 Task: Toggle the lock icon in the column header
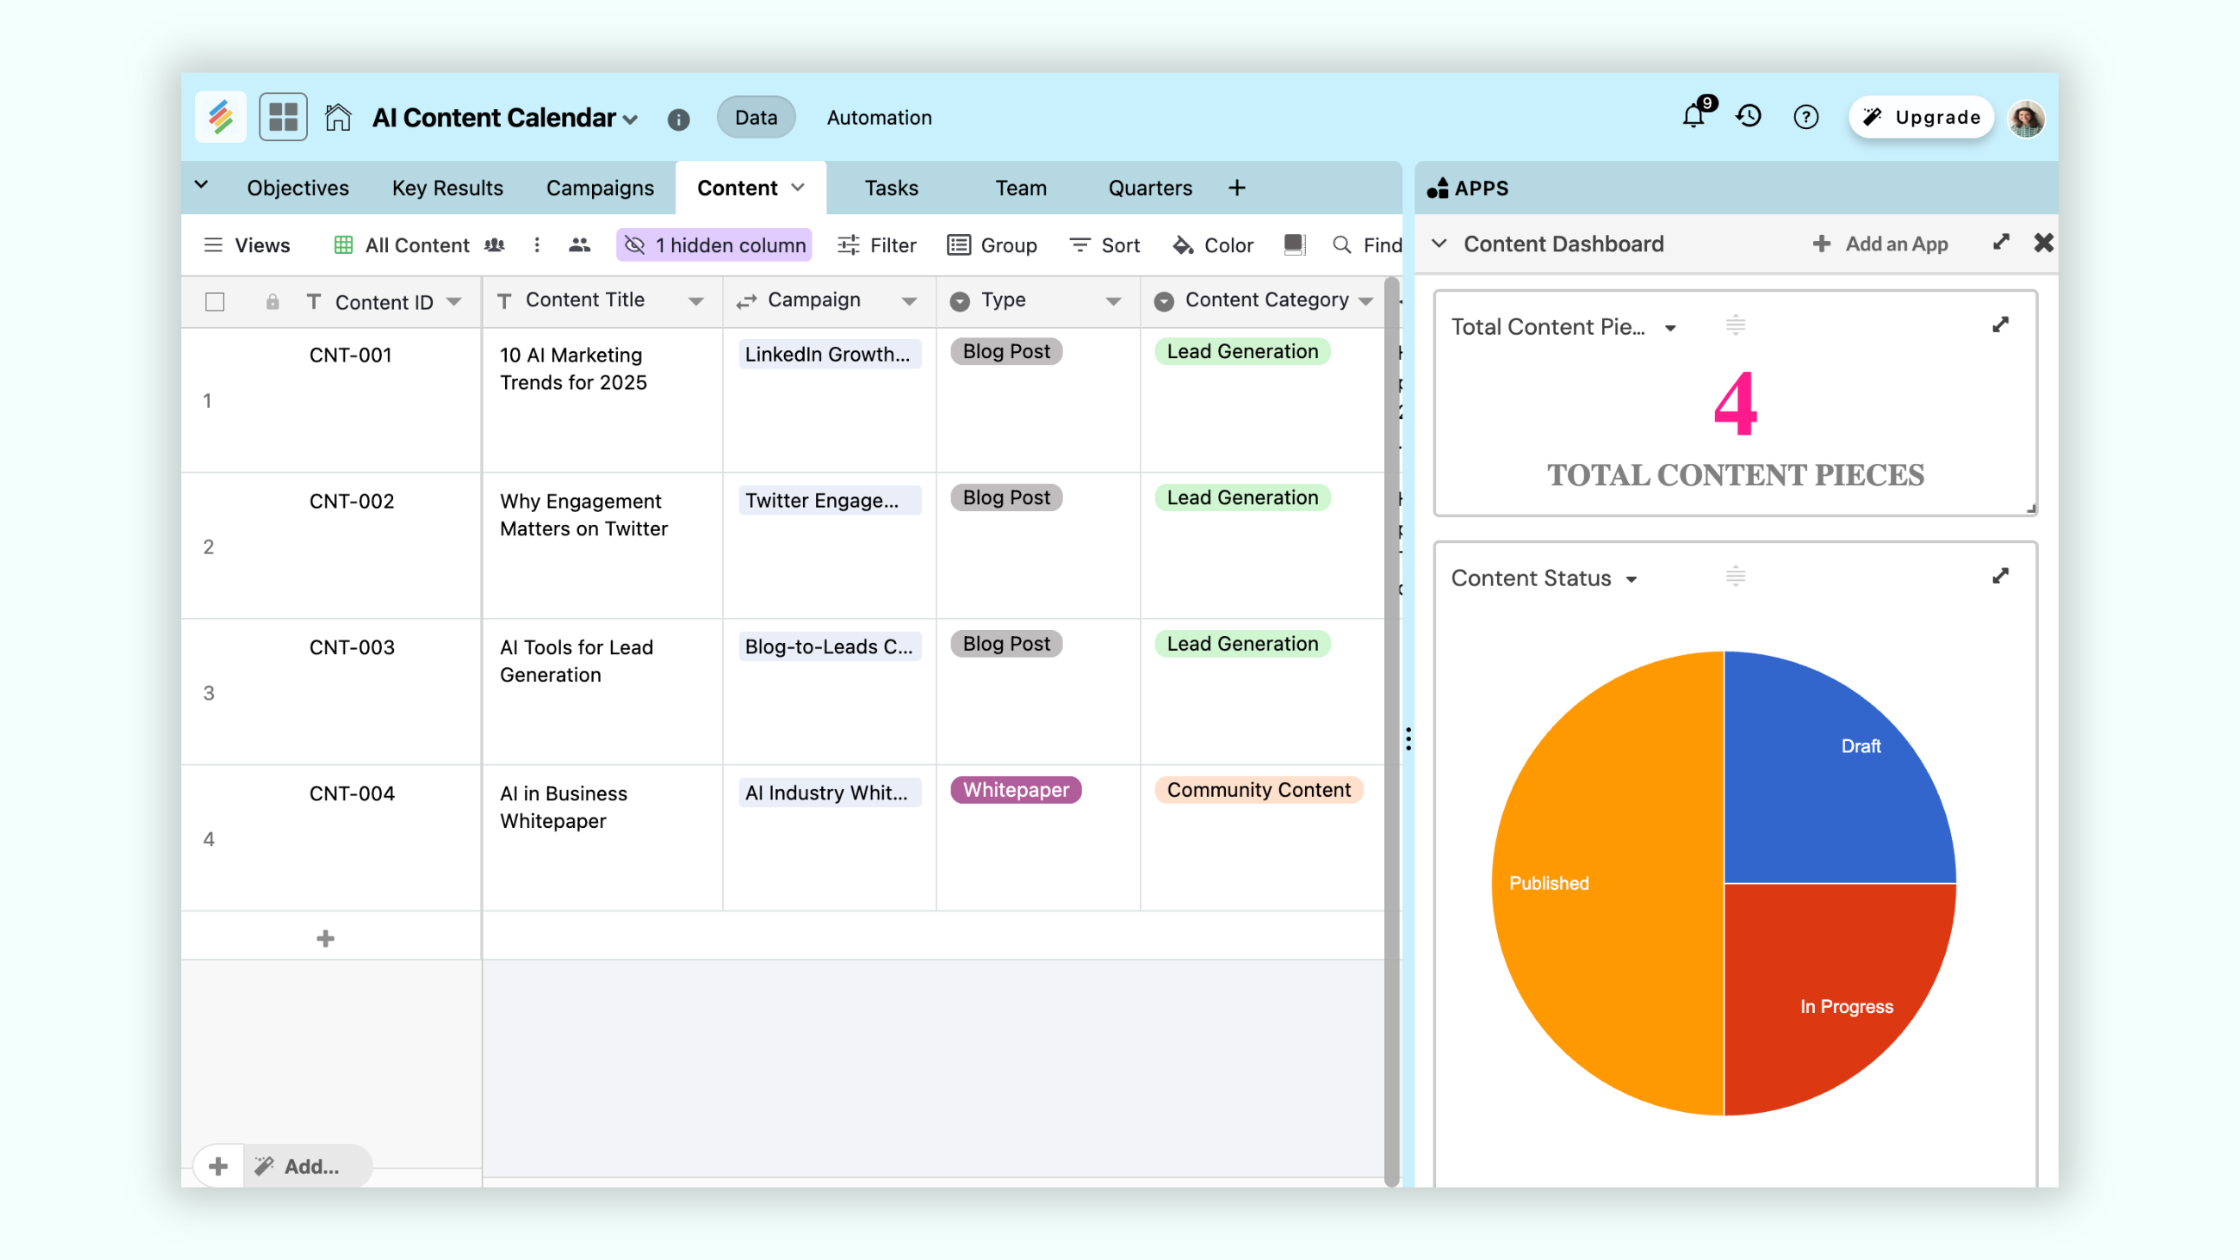click(x=272, y=301)
